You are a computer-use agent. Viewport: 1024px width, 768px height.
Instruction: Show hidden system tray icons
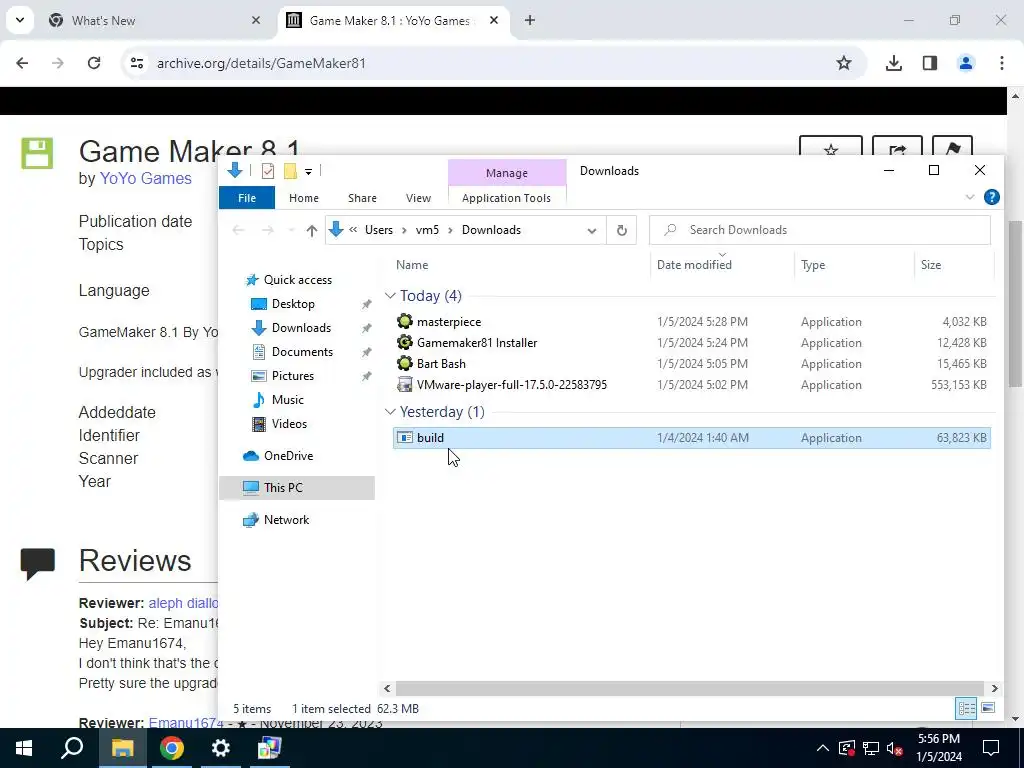tap(823, 748)
